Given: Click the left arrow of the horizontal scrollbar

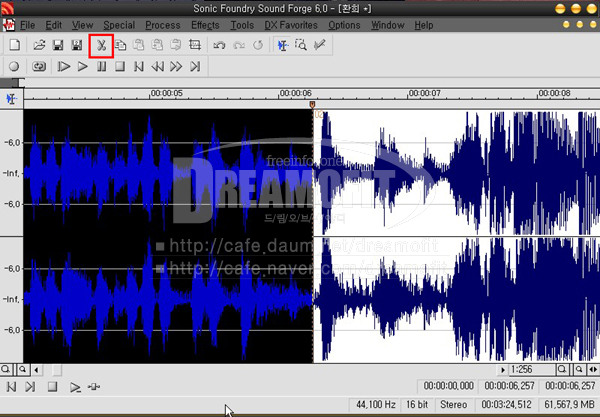Looking at the screenshot, I should pos(36,370).
